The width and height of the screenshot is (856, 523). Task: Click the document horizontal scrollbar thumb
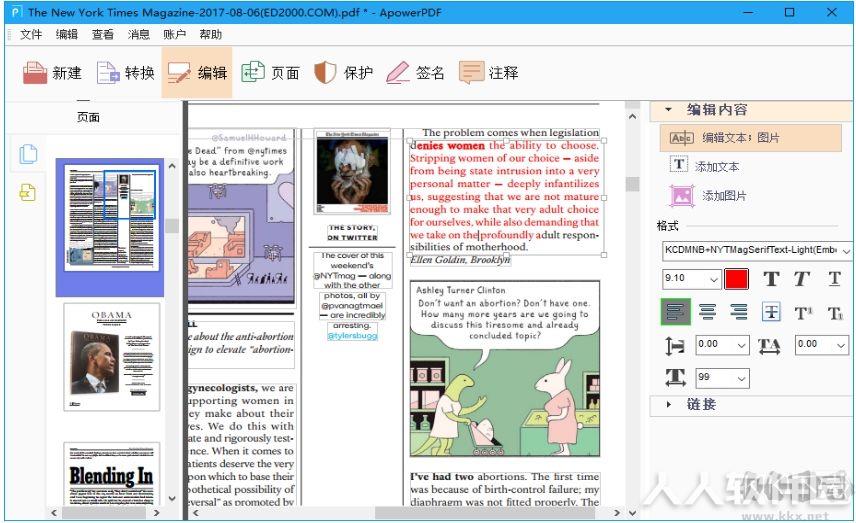(x=484, y=513)
